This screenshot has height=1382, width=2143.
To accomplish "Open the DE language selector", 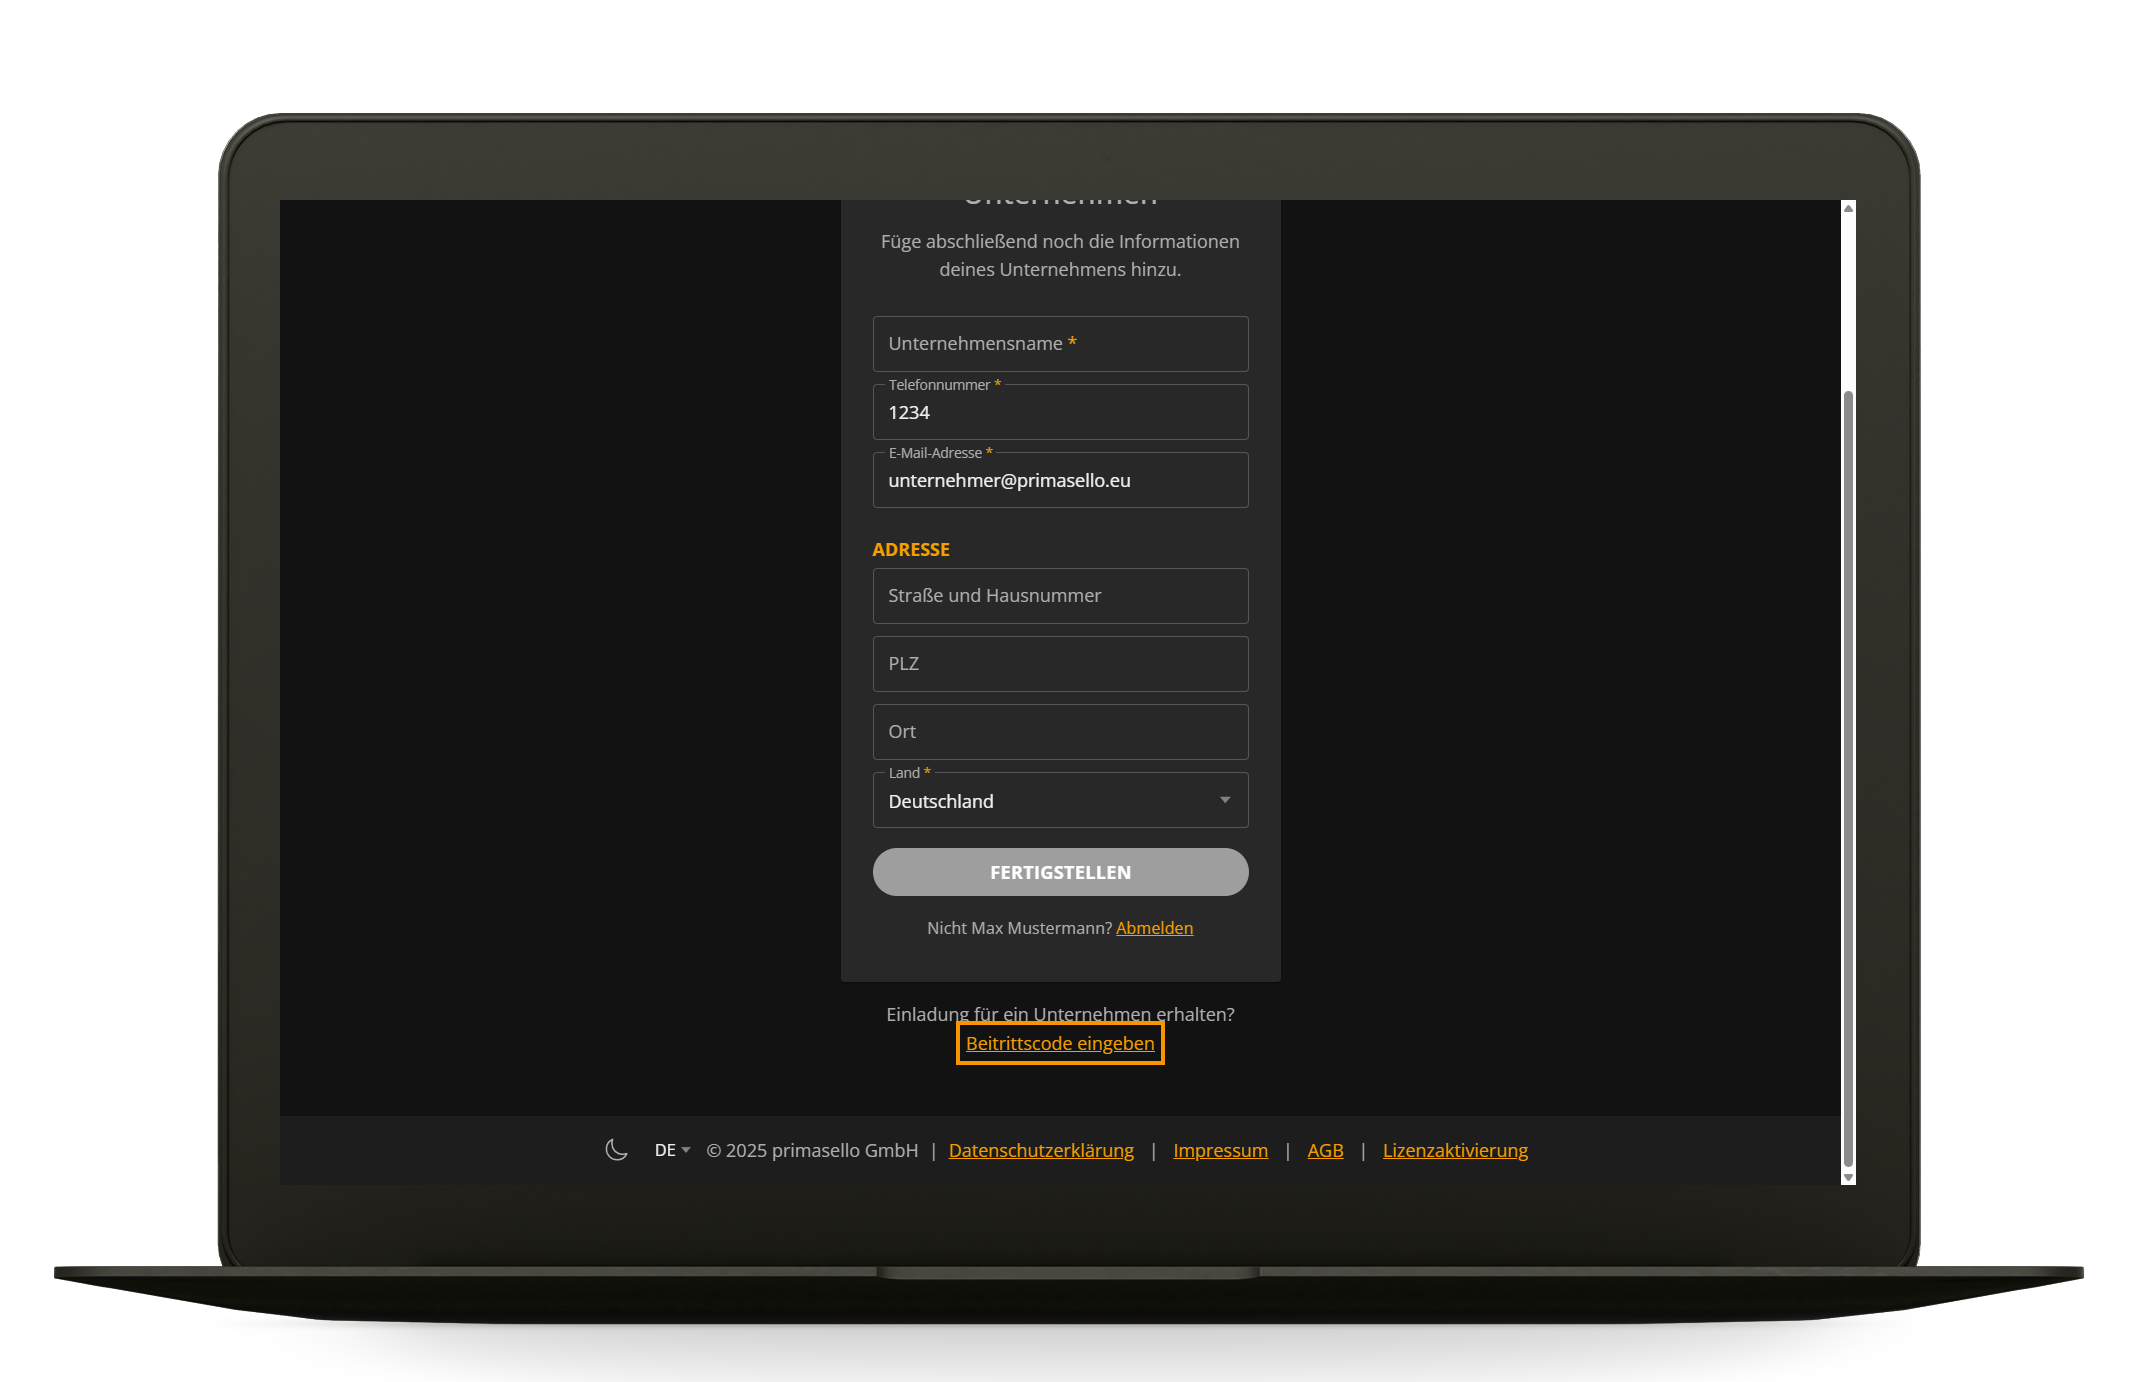I will tap(672, 1150).
